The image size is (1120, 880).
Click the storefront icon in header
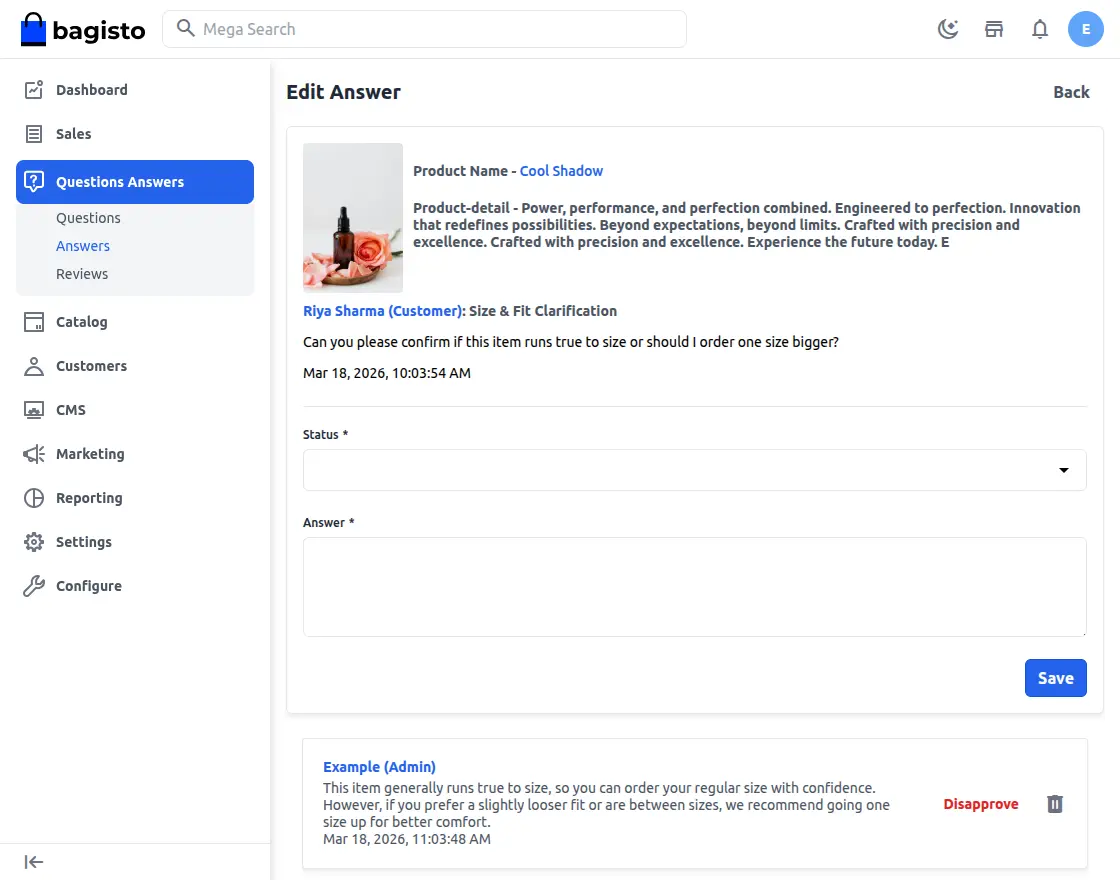pos(994,29)
